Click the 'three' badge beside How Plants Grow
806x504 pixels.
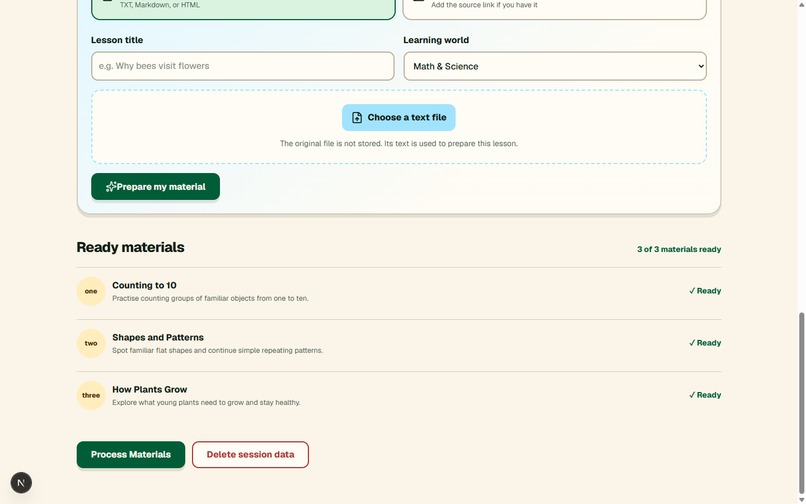click(91, 395)
